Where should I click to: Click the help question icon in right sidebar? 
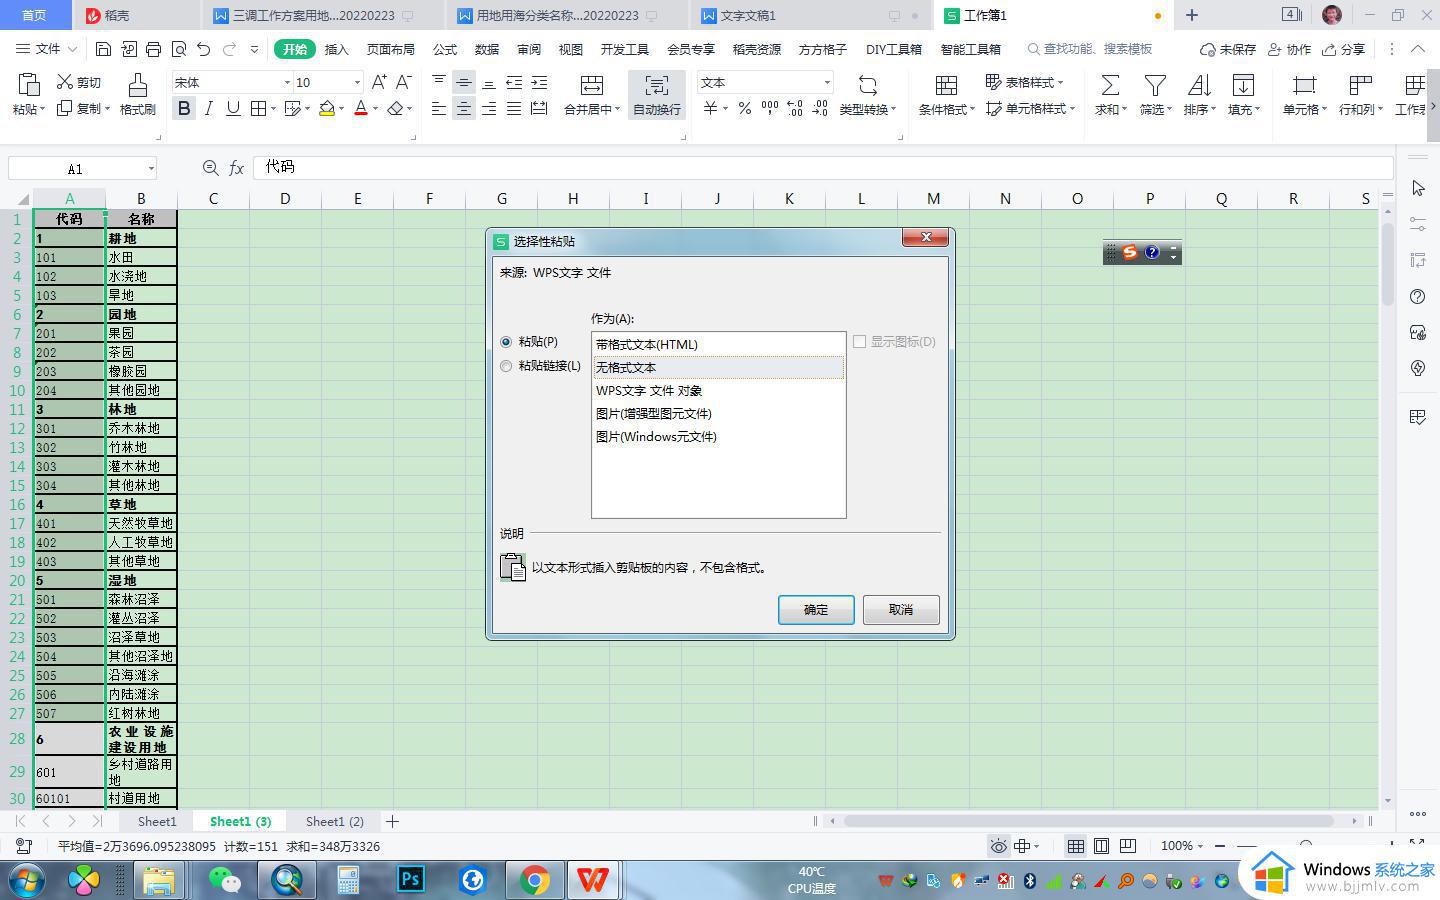coord(1418,296)
